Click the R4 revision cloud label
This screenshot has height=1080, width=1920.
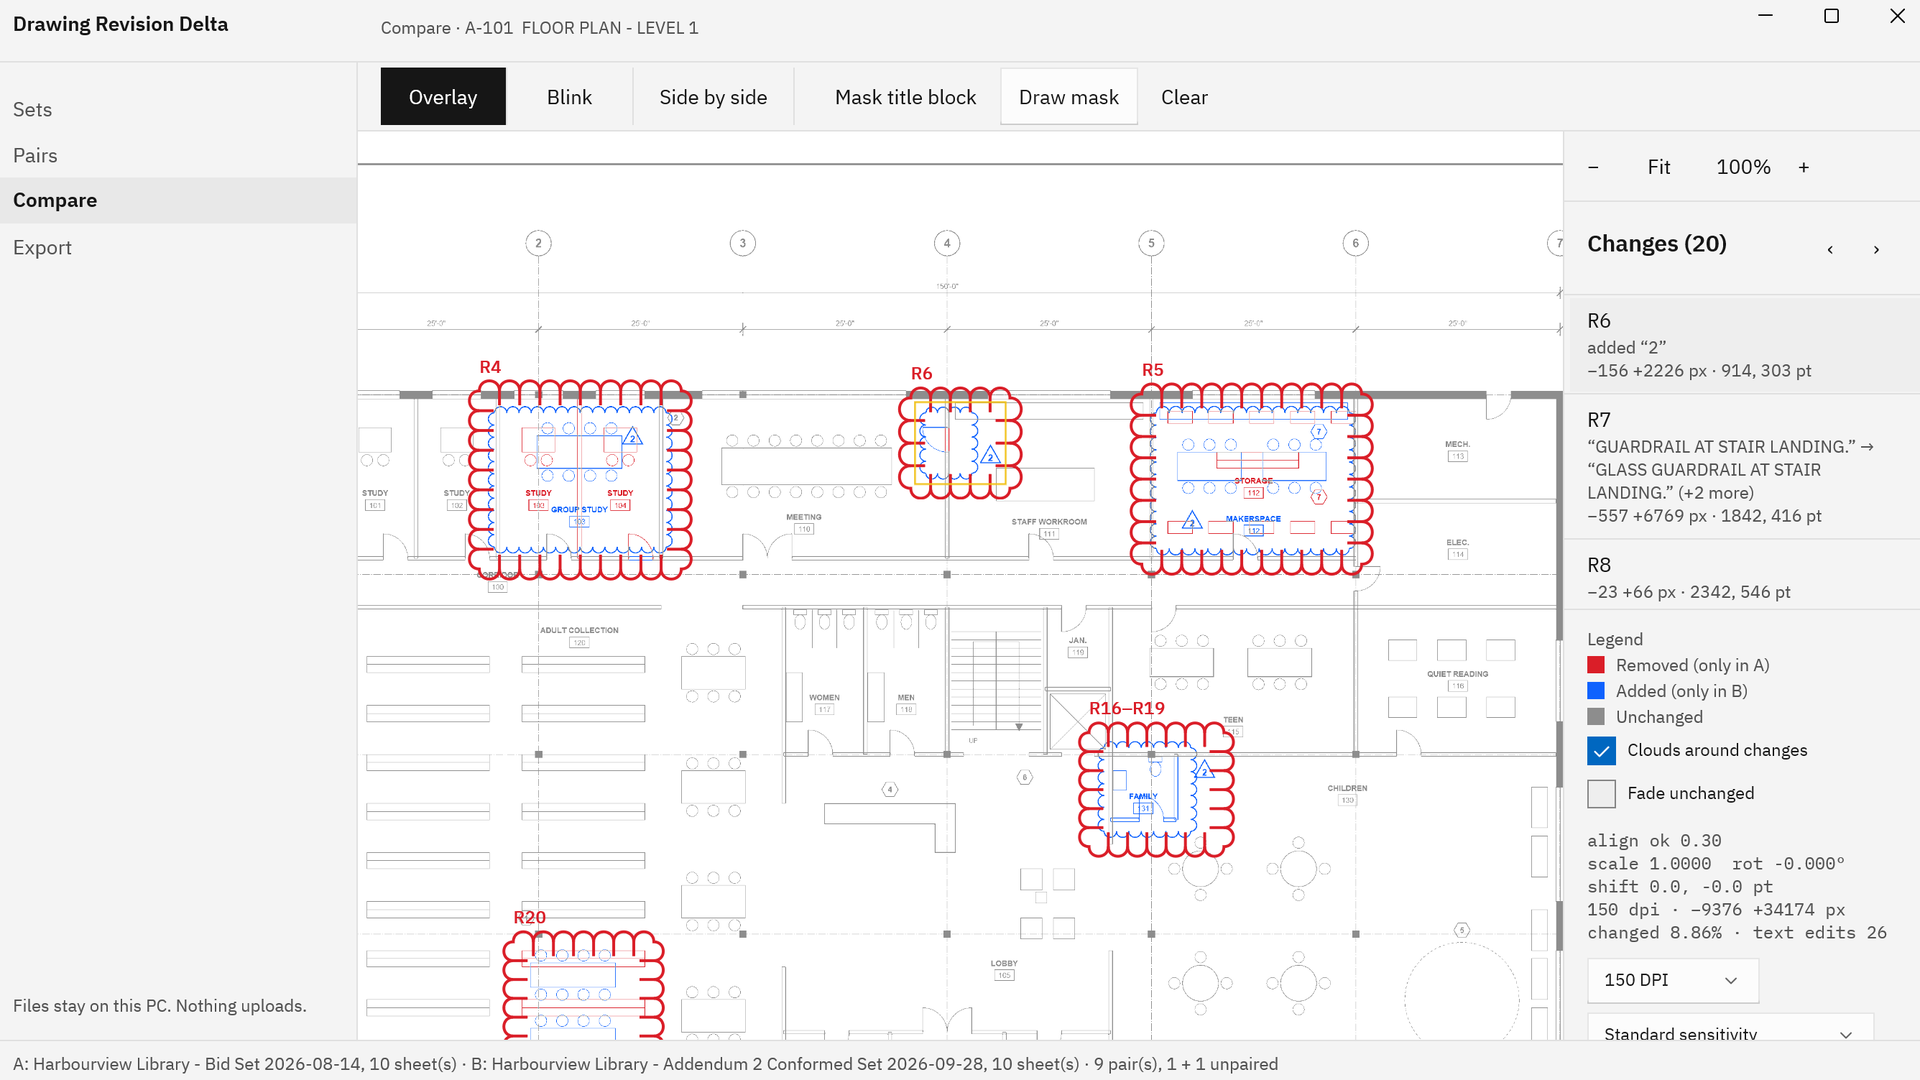tap(490, 367)
